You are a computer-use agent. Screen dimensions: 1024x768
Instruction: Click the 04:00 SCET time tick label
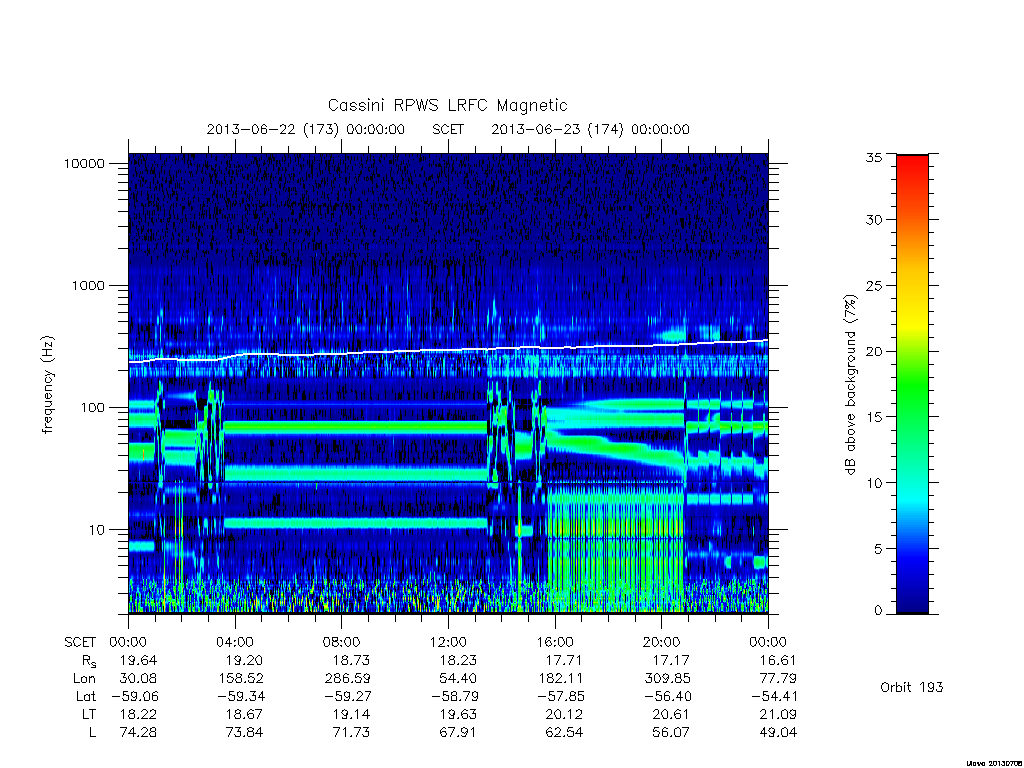(x=234, y=642)
